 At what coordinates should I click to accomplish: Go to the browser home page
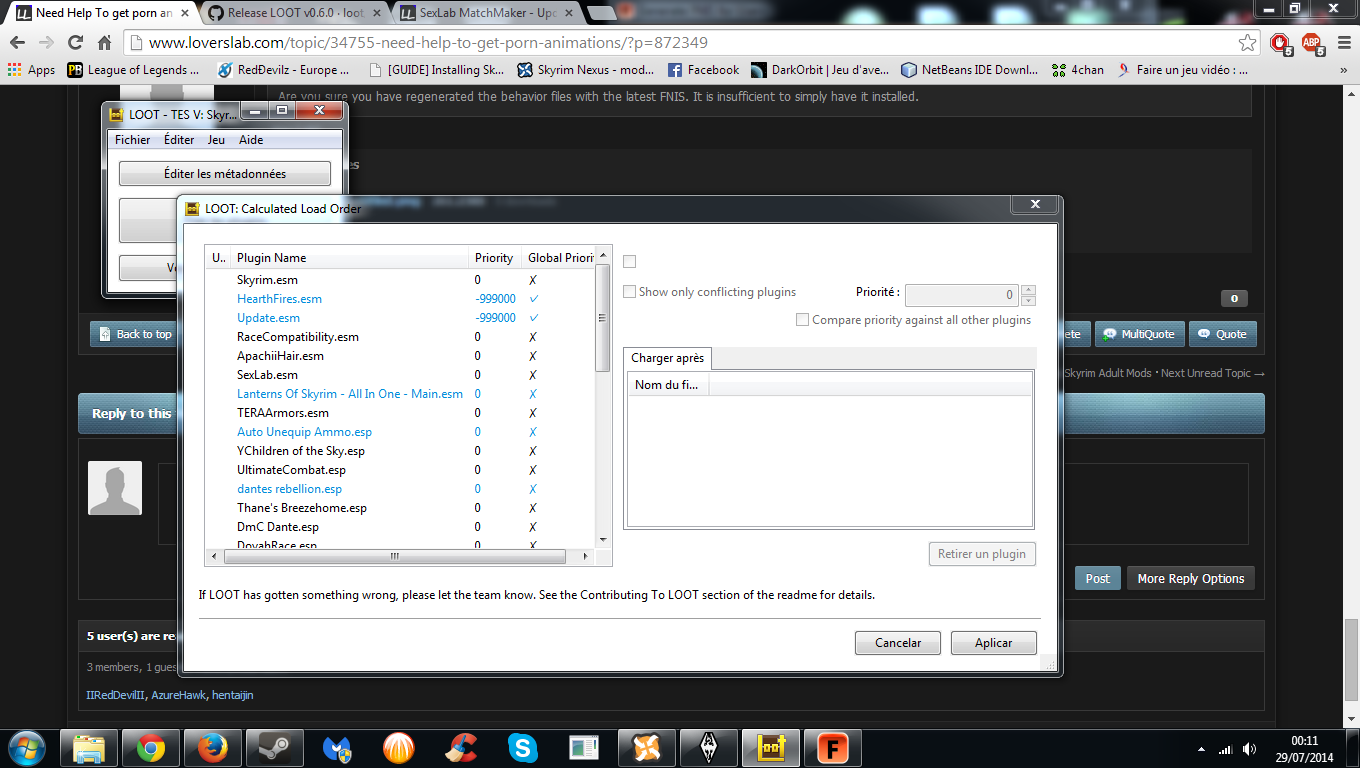click(104, 43)
